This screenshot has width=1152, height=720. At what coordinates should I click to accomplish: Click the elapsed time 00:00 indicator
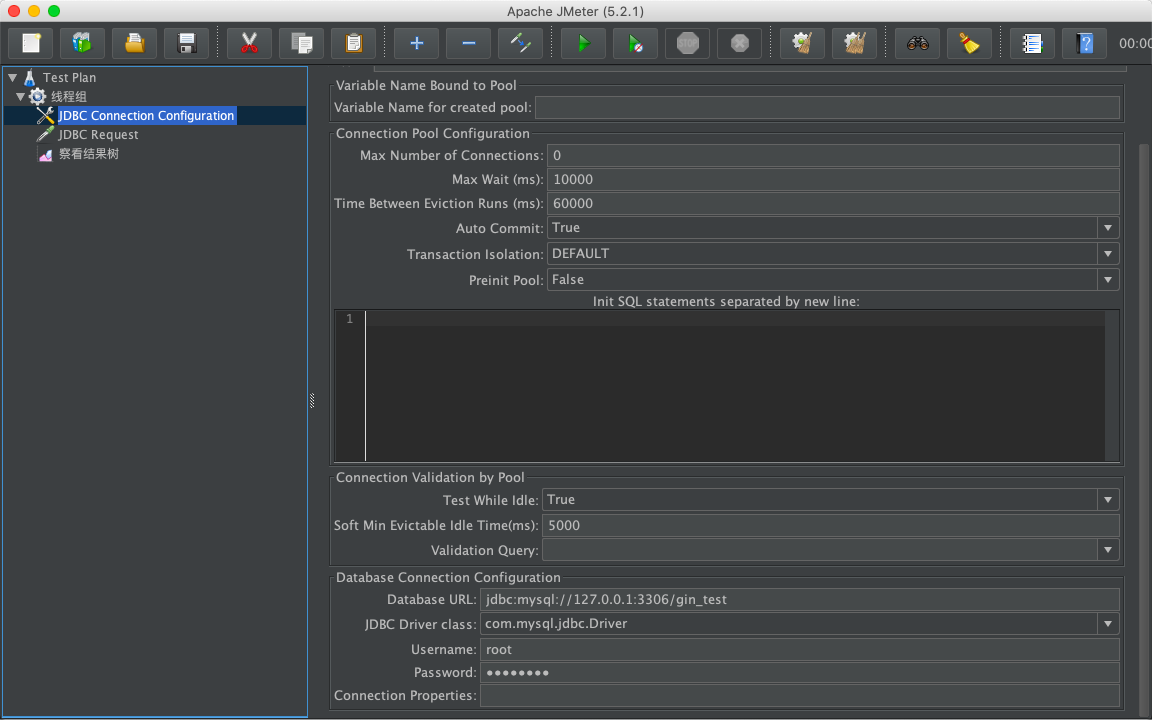[1134, 43]
